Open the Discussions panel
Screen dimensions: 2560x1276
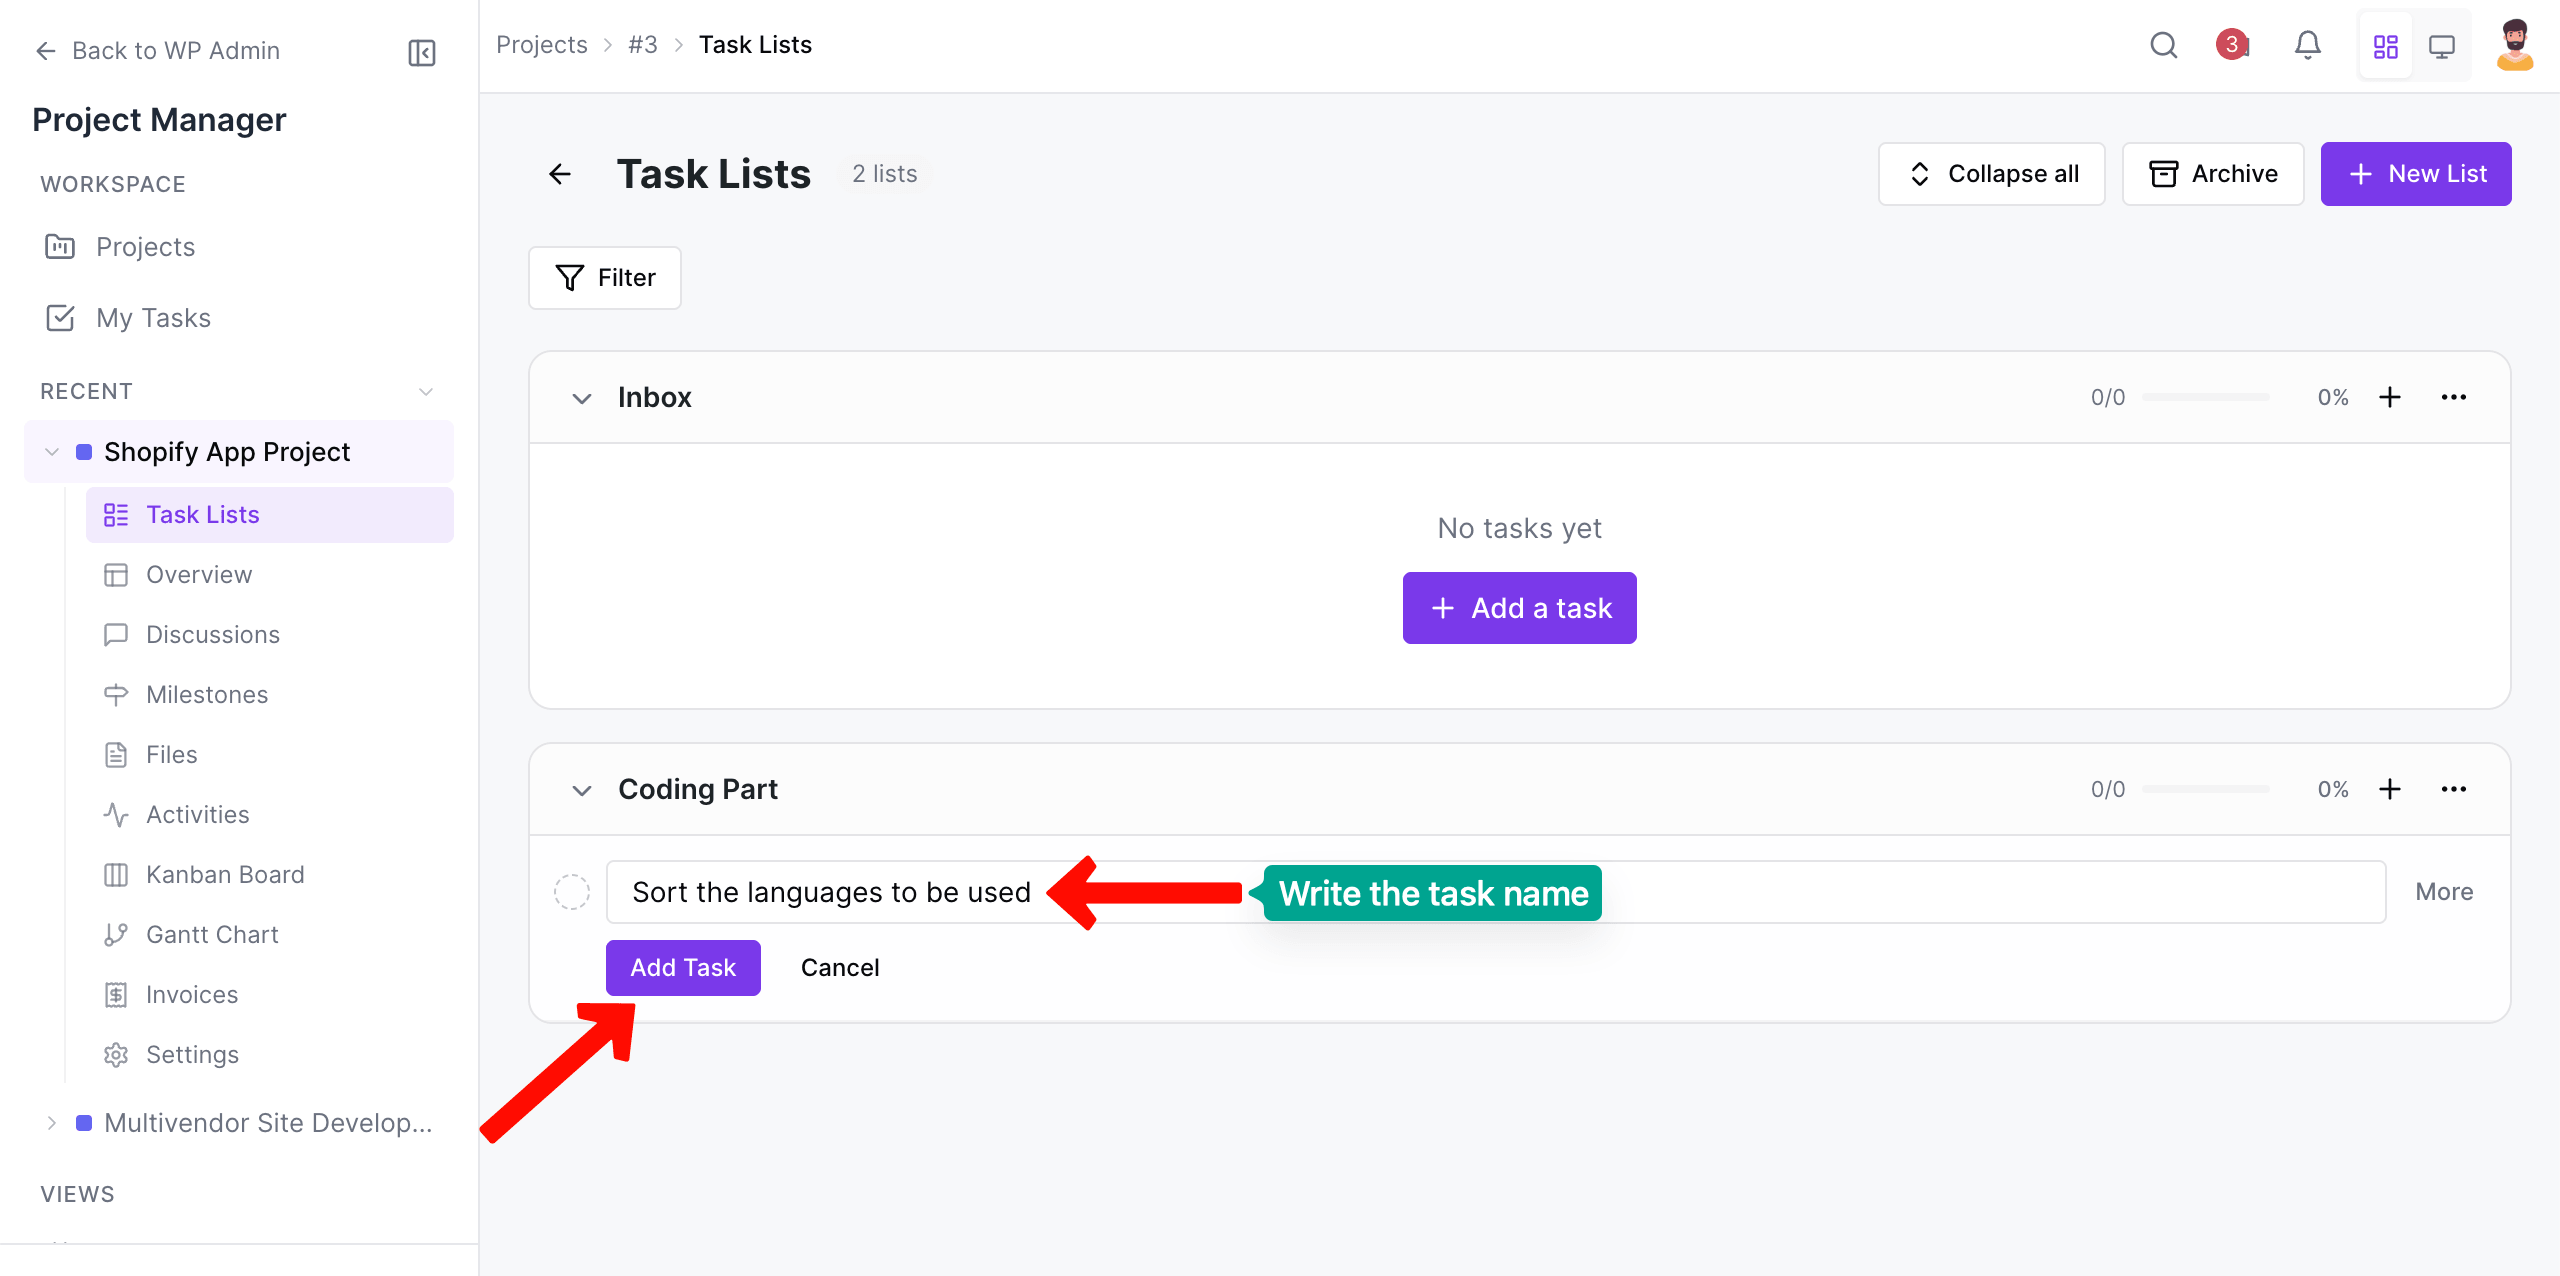(x=213, y=634)
